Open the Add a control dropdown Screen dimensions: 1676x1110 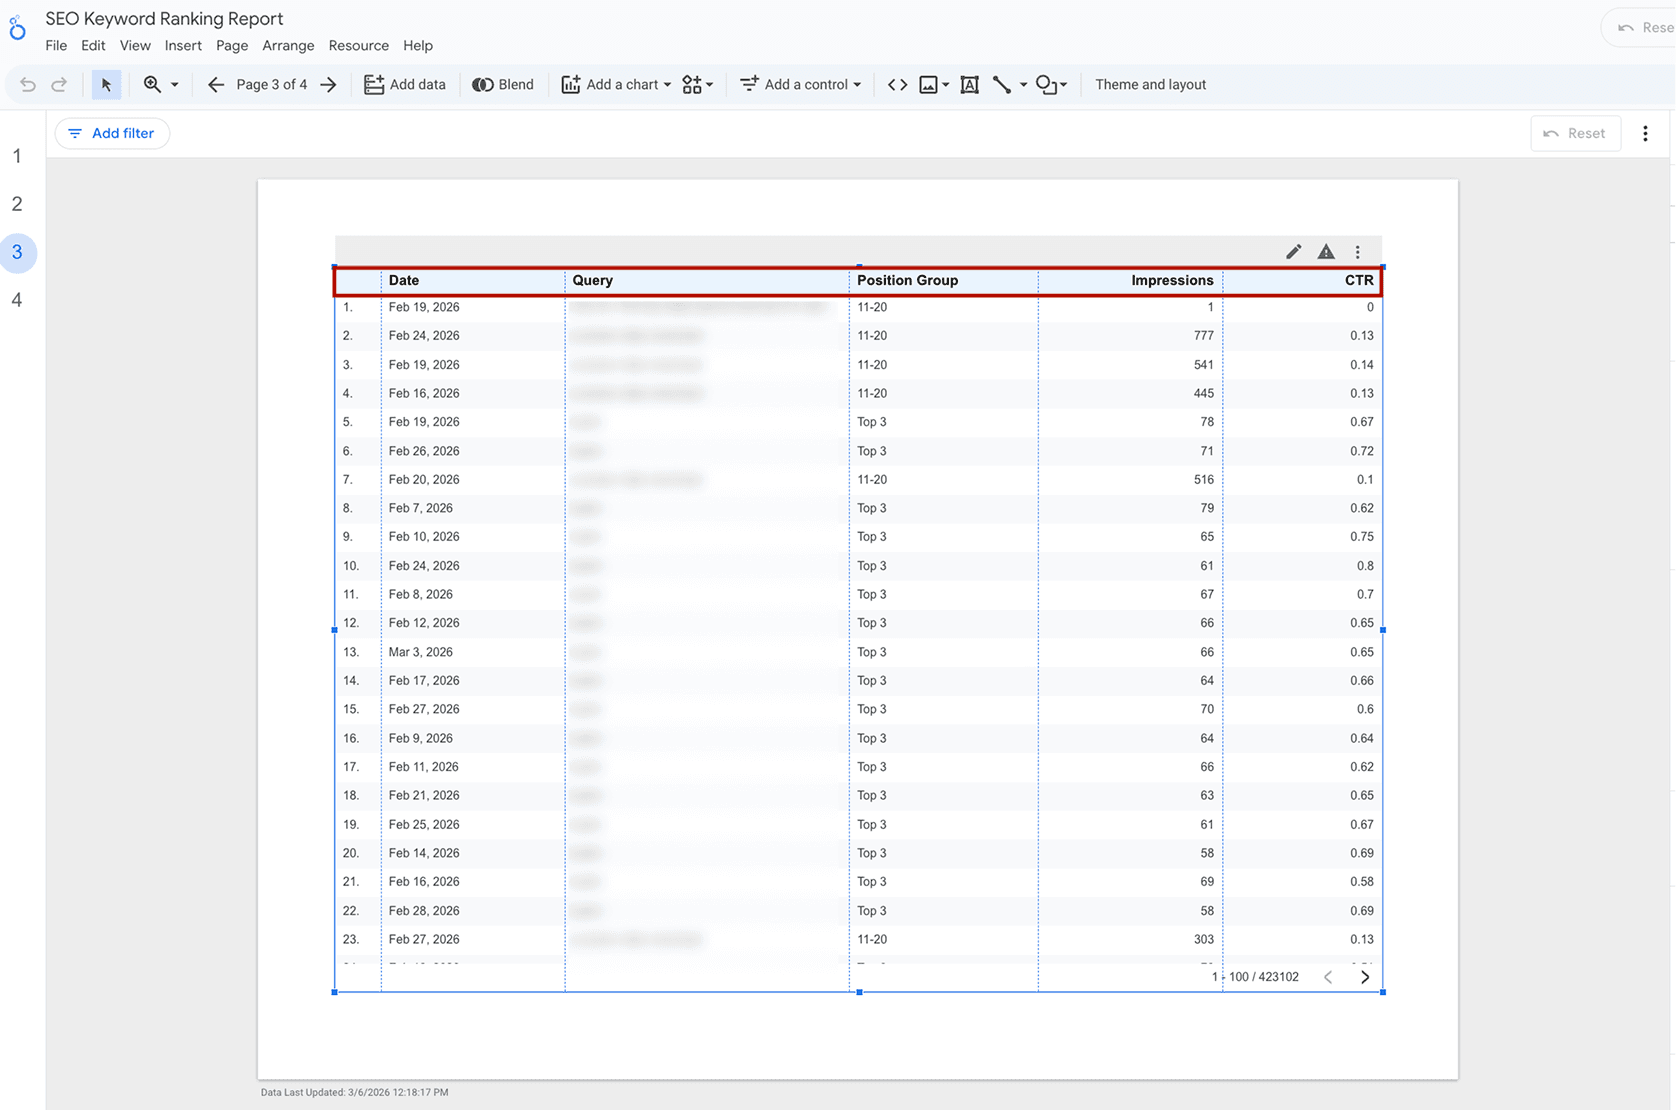(800, 84)
